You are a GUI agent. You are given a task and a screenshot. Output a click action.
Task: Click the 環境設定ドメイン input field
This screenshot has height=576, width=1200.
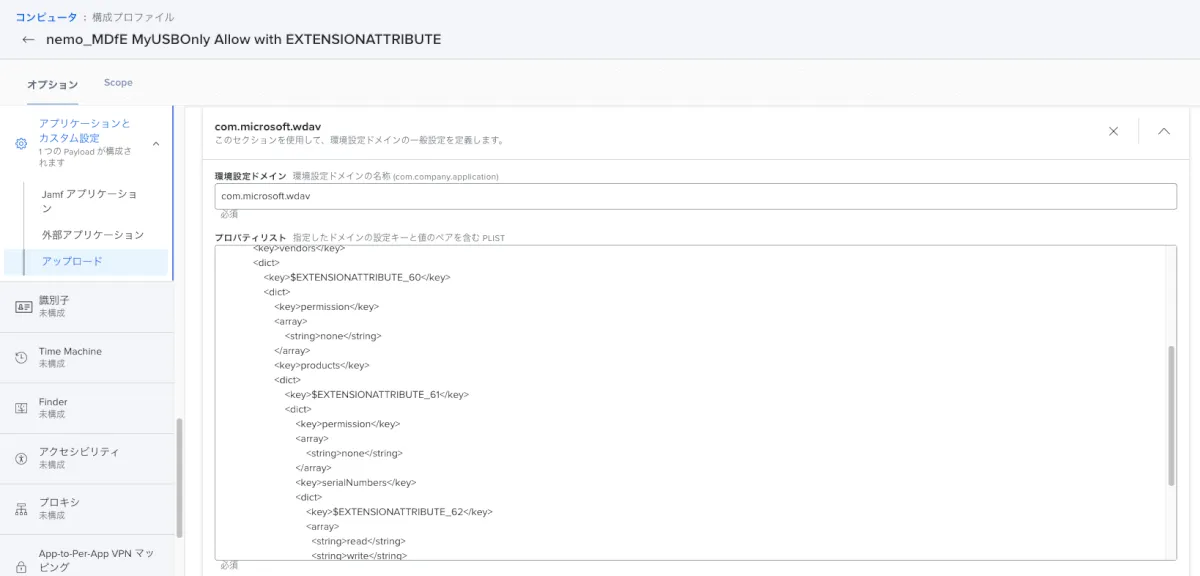pos(695,196)
